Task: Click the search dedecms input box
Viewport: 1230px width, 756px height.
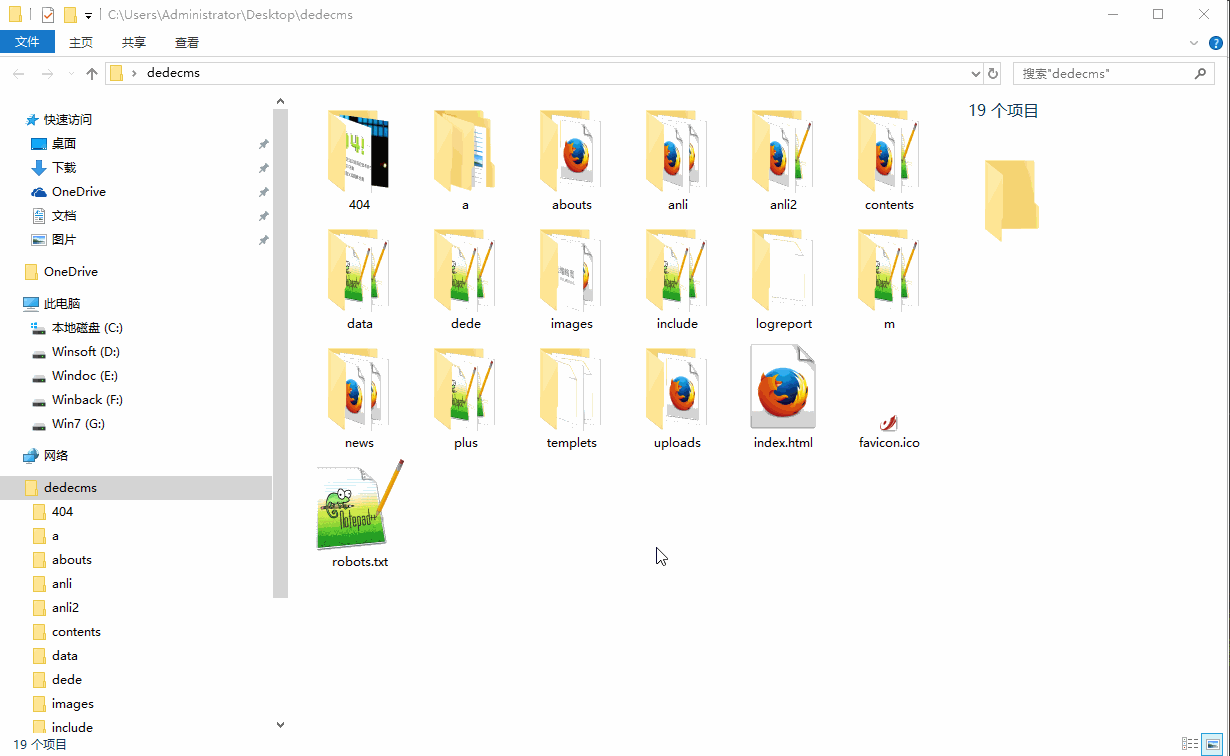Action: pos(1100,73)
